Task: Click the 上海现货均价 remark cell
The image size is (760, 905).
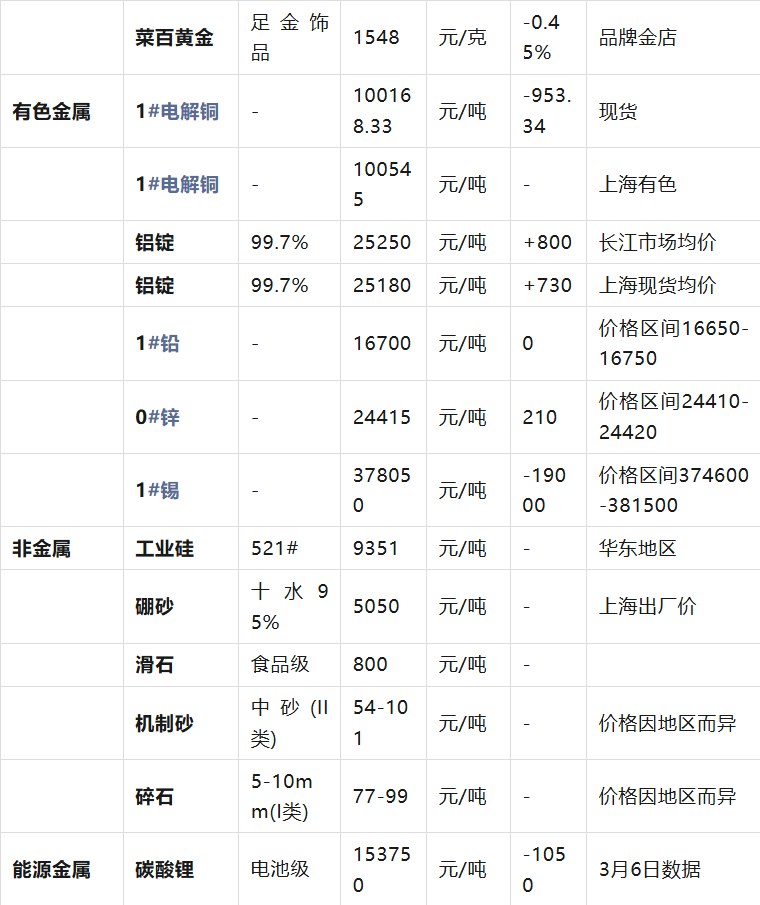Action: click(657, 285)
